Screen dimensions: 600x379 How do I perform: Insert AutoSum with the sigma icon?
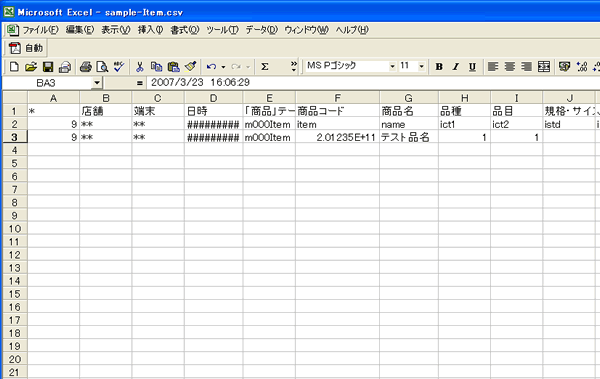point(264,67)
